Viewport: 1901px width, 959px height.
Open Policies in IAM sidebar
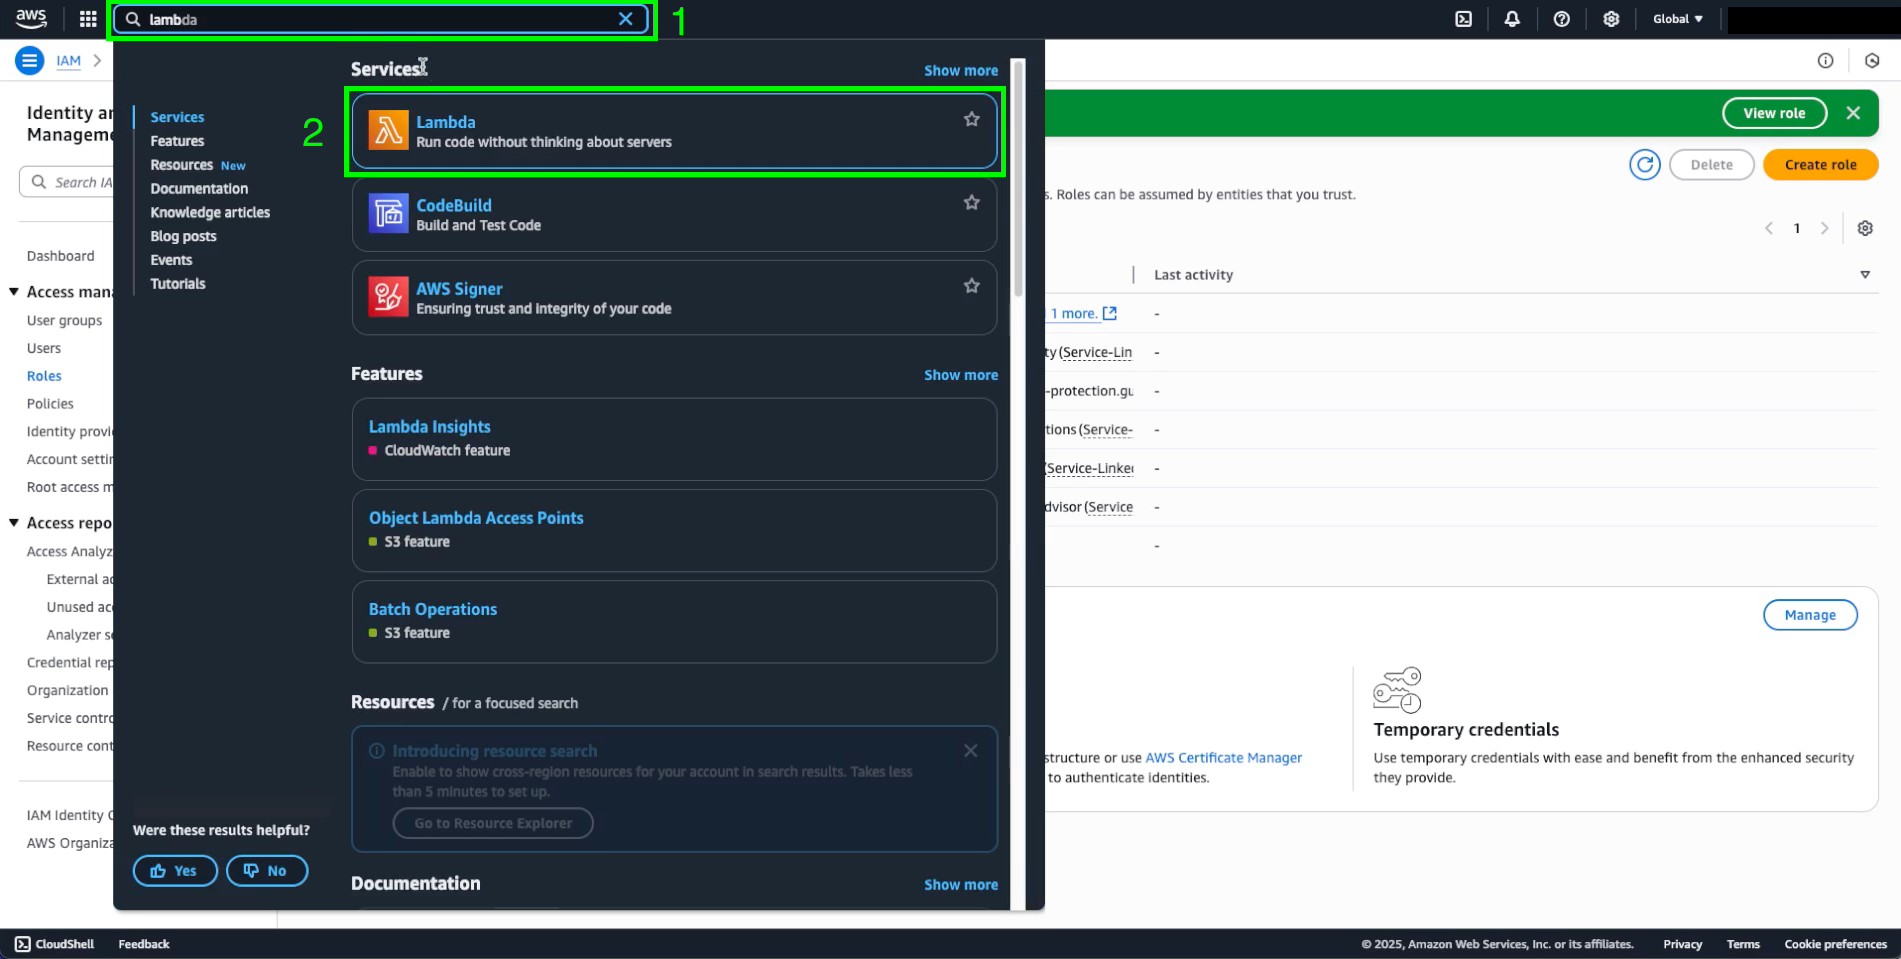(x=50, y=404)
